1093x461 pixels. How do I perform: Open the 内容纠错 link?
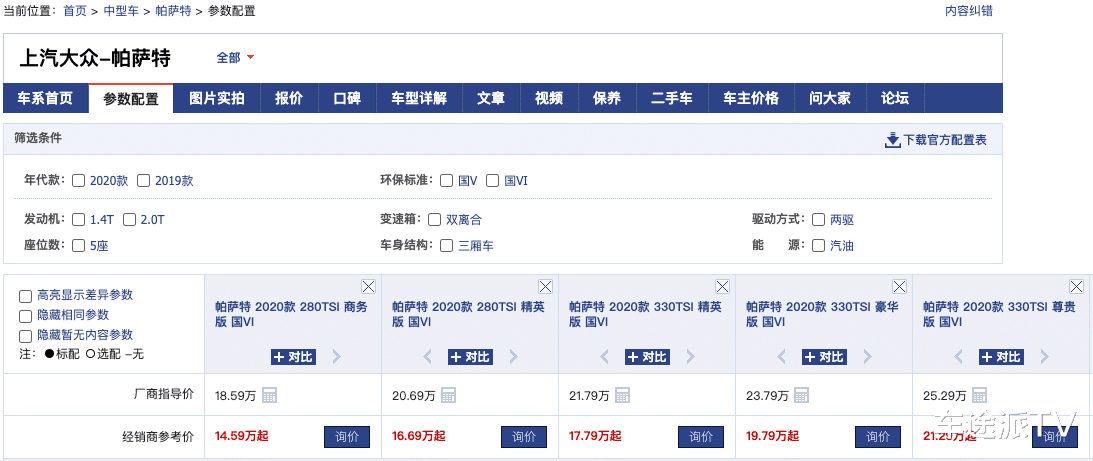[969, 11]
